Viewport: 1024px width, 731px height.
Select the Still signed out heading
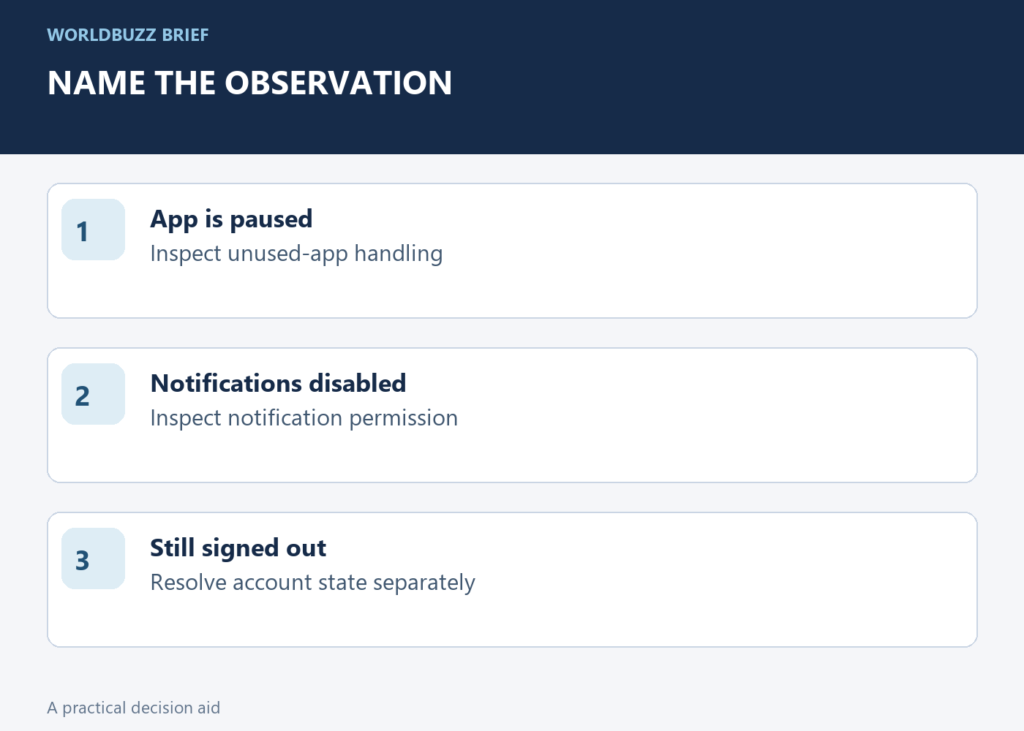pos(238,548)
